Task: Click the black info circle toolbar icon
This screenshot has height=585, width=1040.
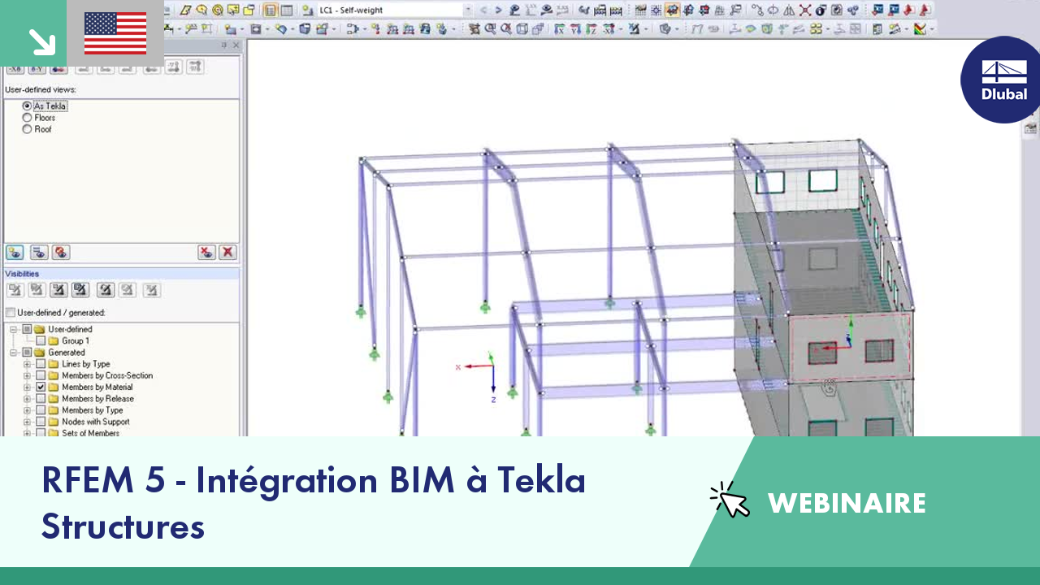Action: click(x=821, y=10)
